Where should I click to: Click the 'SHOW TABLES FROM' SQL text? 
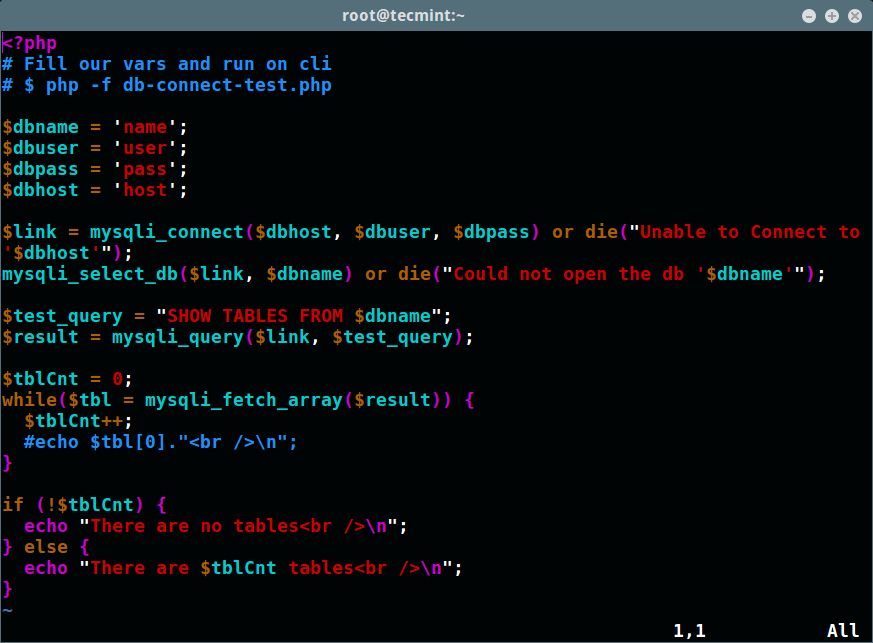[x=255, y=316]
